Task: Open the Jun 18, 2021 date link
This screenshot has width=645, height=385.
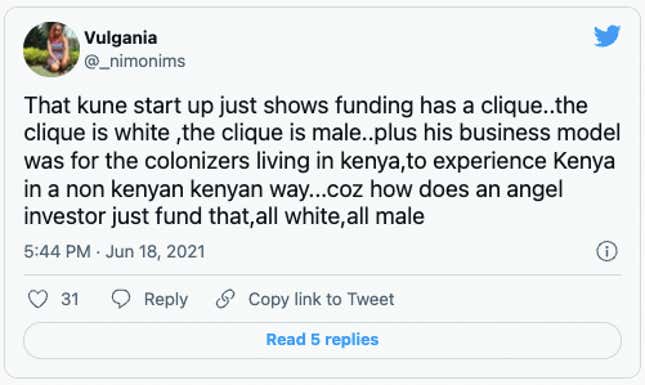Action: 155,251
